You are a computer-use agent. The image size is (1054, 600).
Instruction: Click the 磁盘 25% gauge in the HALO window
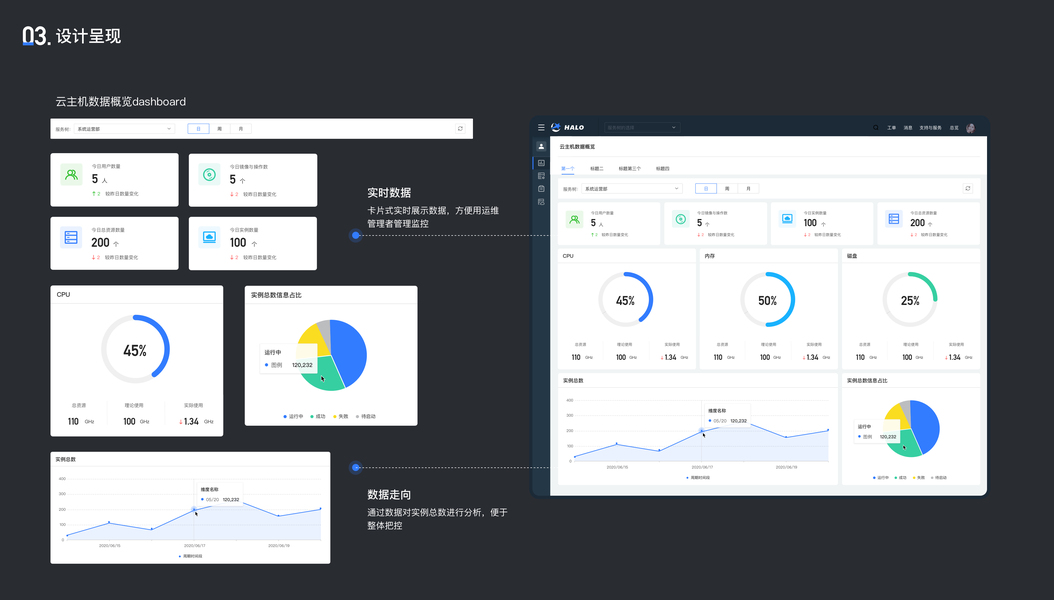click(x=910, y=300)
